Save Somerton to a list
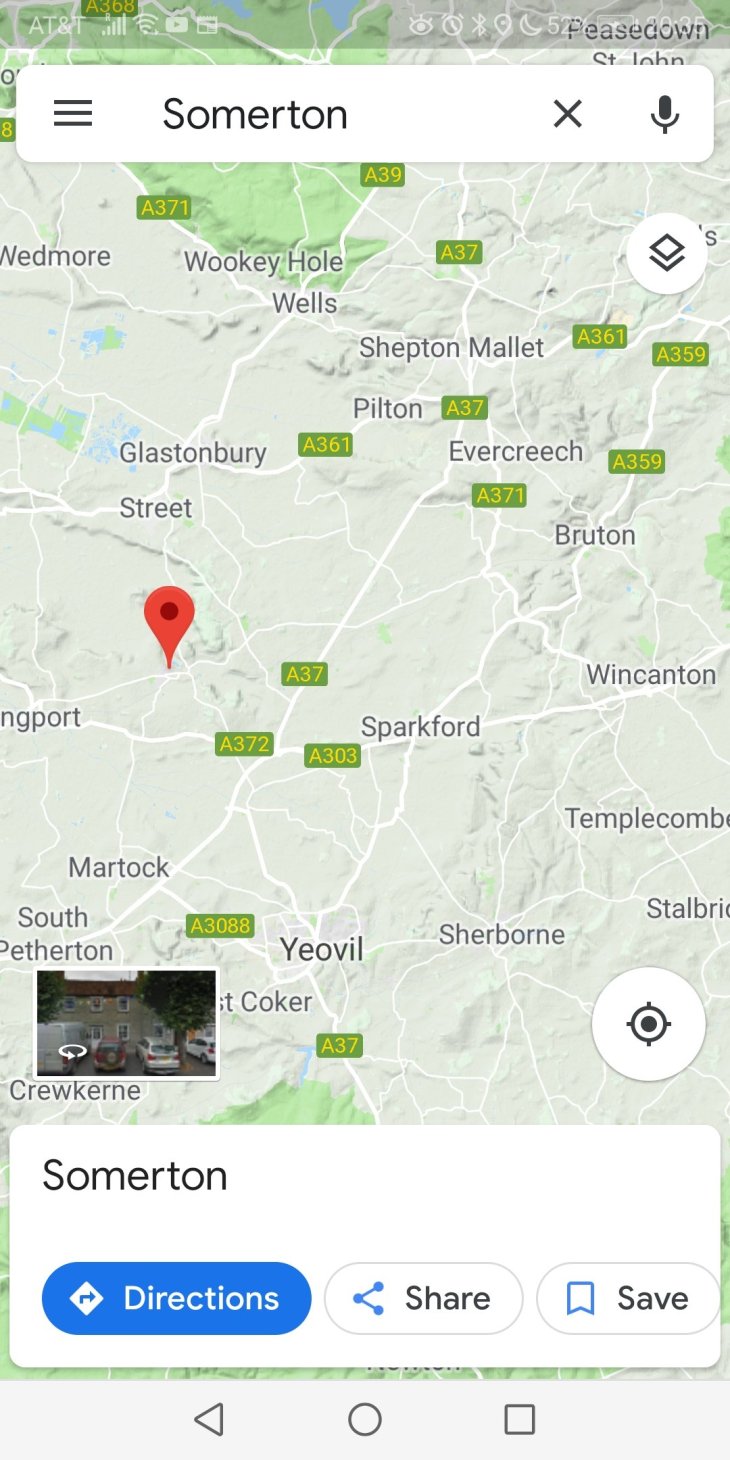Image resolution: width=730 pixels, height=1460 pixels. (628, 1298)
